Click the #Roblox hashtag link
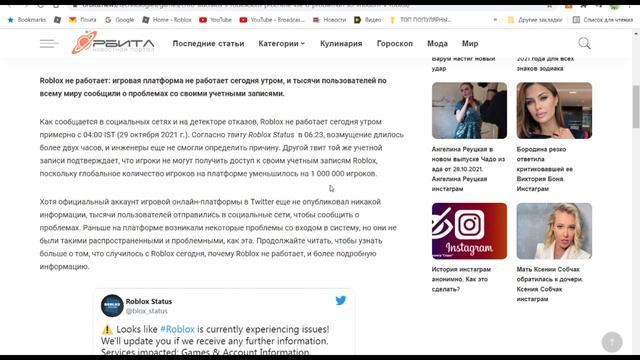640x360 pixels. (x=177, y=329)
